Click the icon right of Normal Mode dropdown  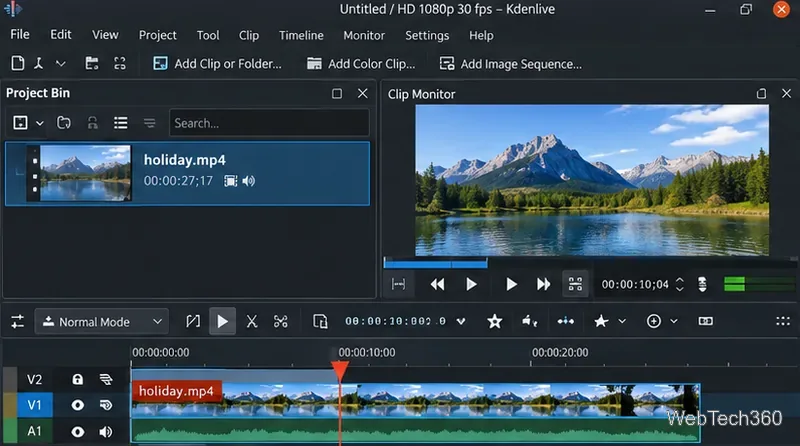tap(193, 321)
